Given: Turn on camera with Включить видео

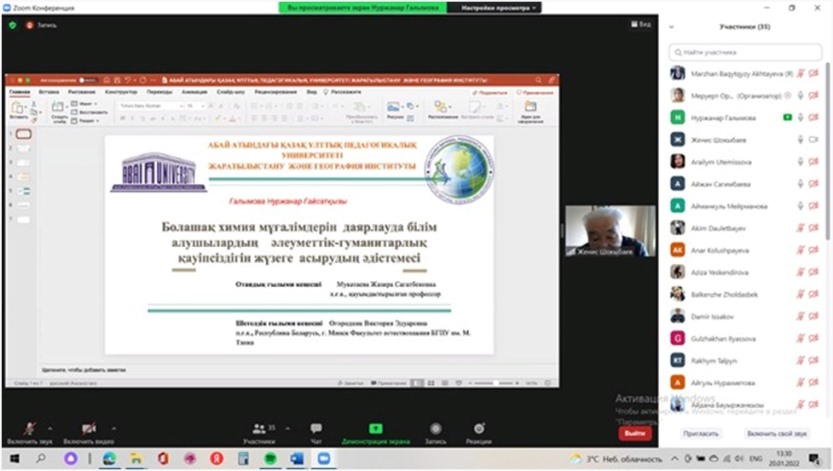Looking at the screenshot, I should click(x=87, y=428).
